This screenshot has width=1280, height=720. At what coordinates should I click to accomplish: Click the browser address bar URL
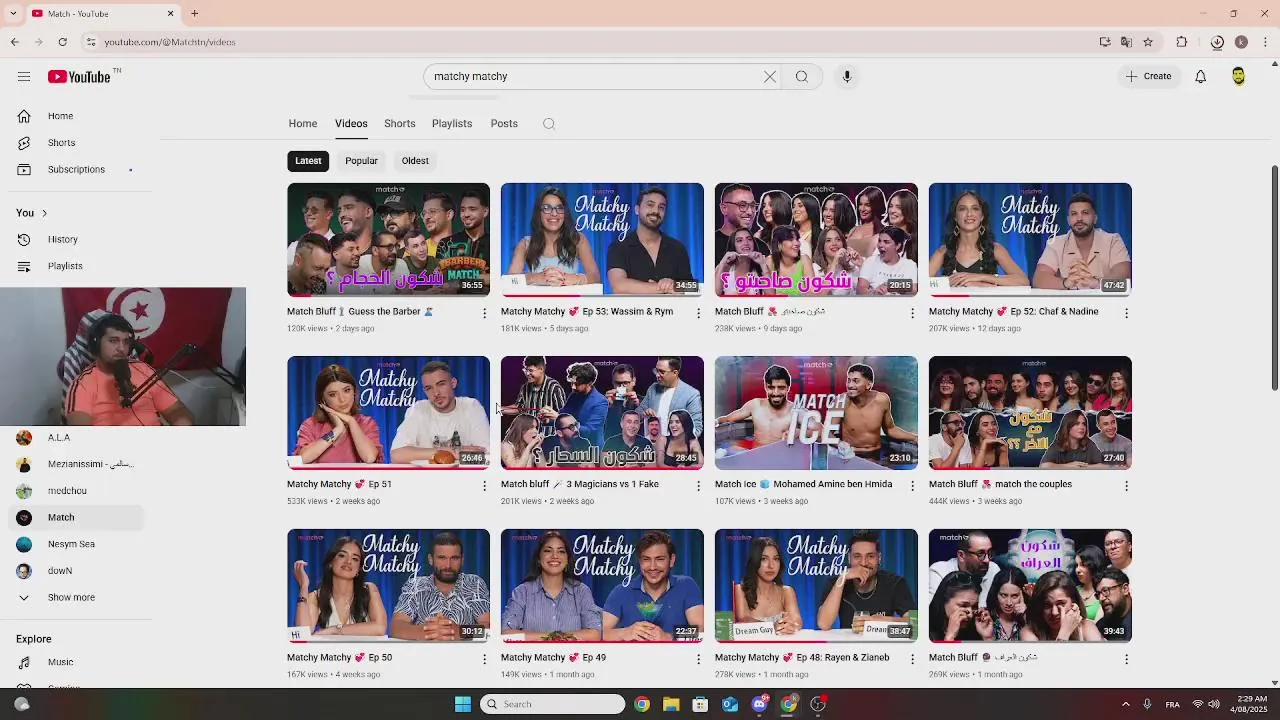coord(170,42)
